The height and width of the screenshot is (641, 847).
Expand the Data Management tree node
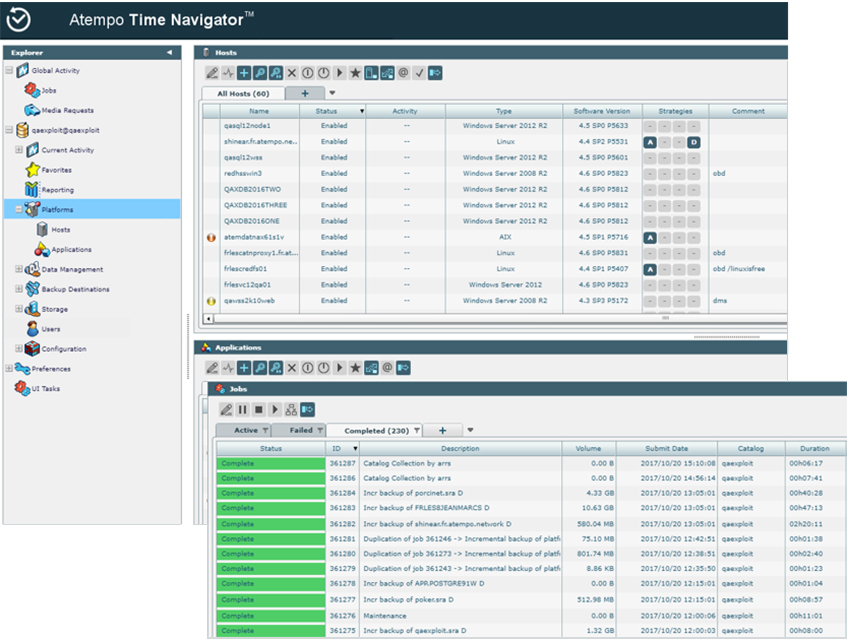[17, 269]
